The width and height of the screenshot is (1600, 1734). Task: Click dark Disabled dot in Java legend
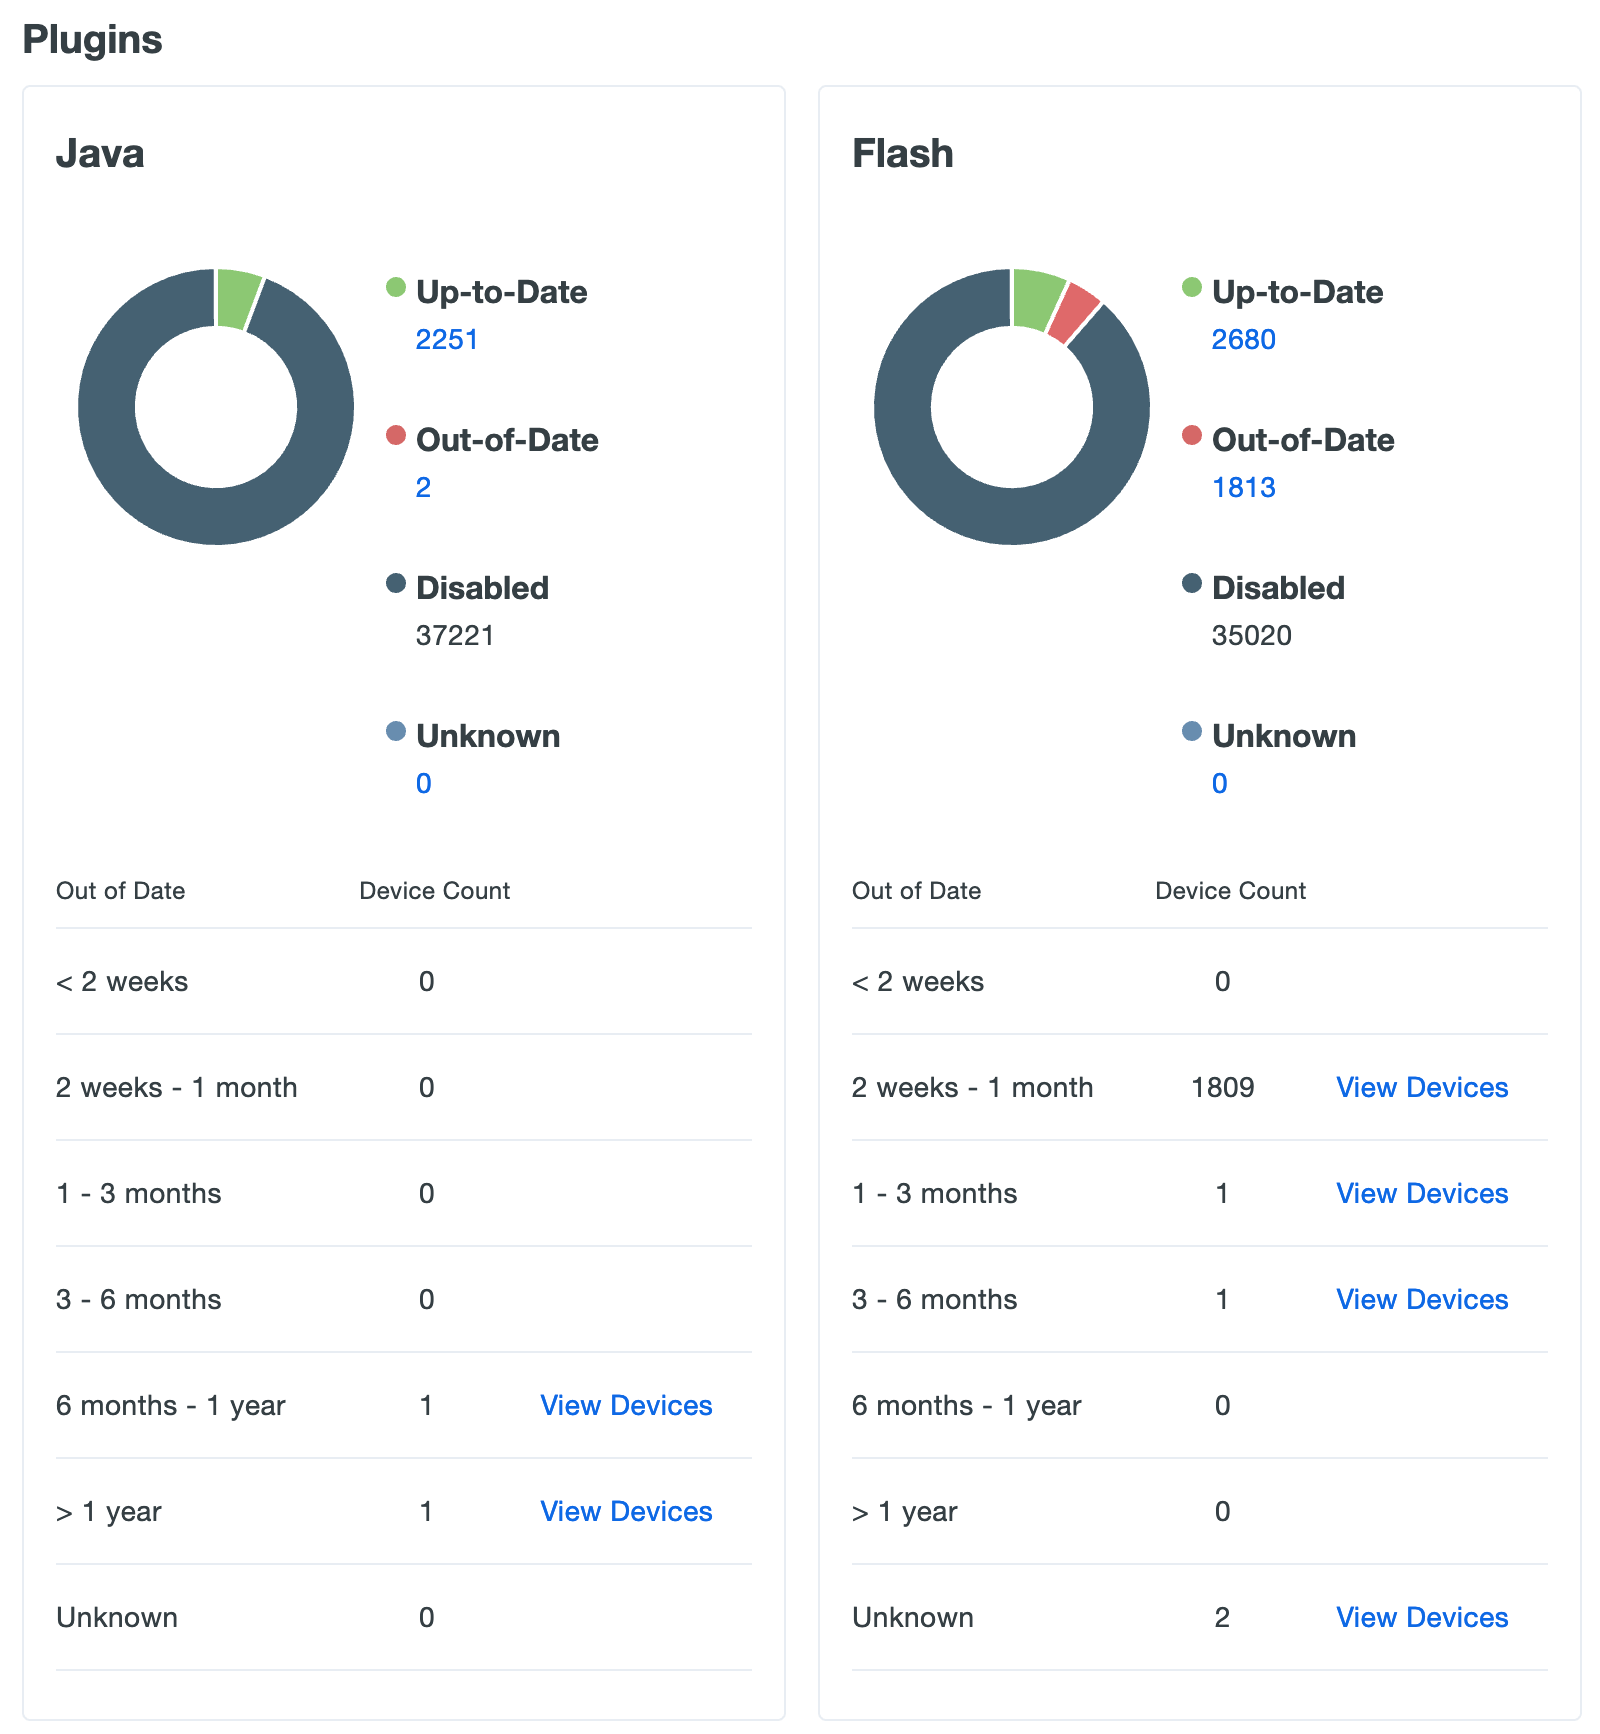pyautogui.click(x=396, y=584)
